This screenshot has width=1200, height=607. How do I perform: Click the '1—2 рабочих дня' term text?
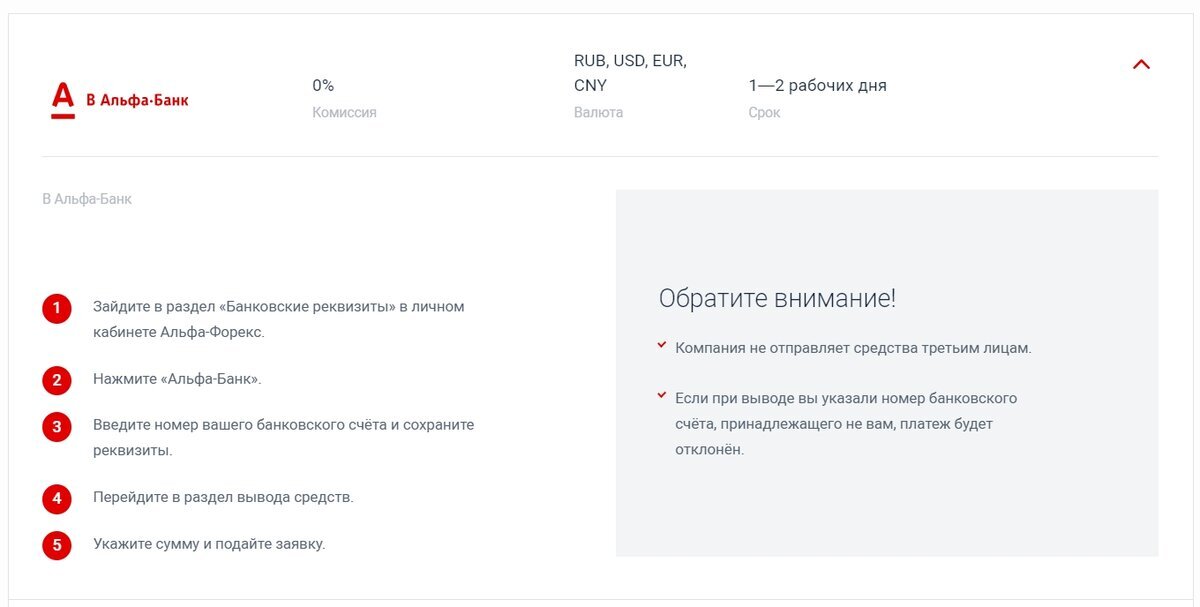point(818,85)
